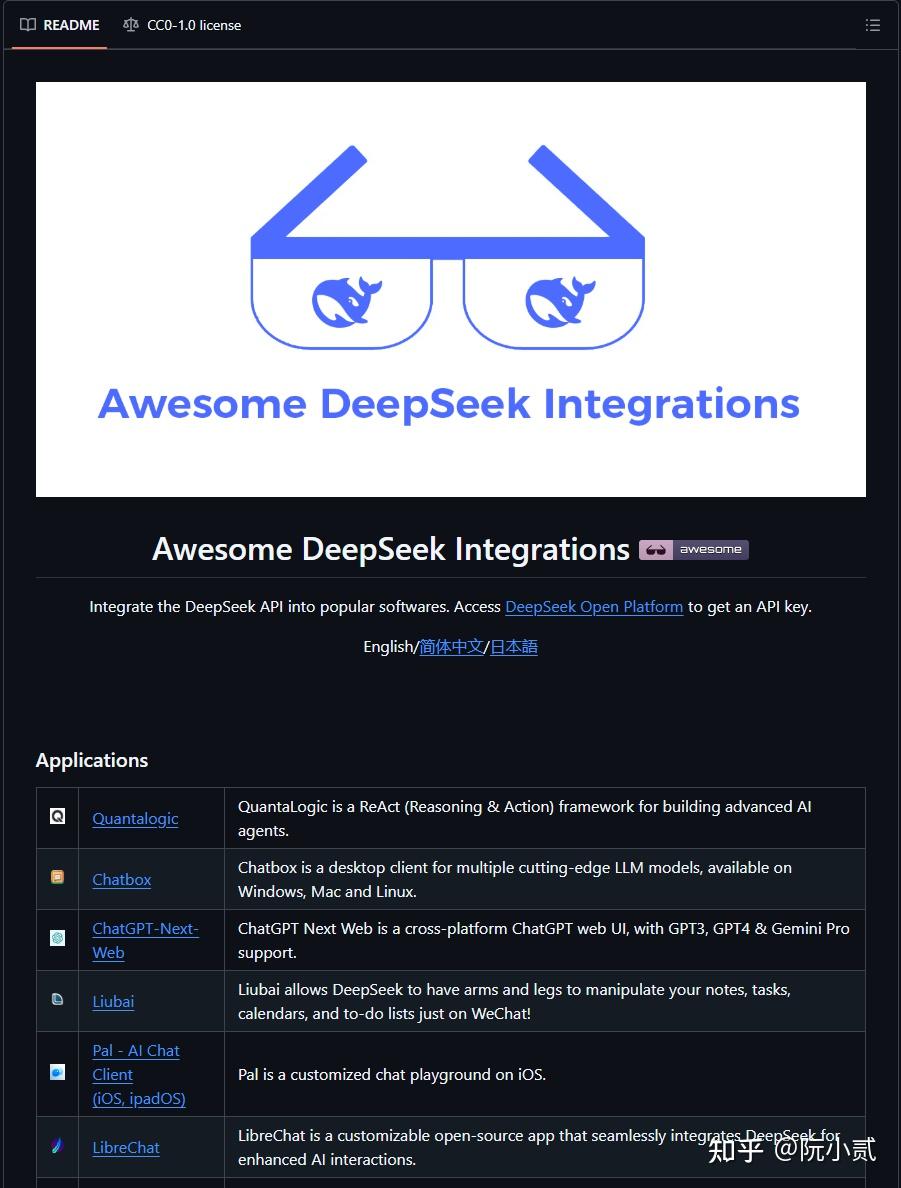Open the DeepSeek Open Platform link

coord(594,607)
